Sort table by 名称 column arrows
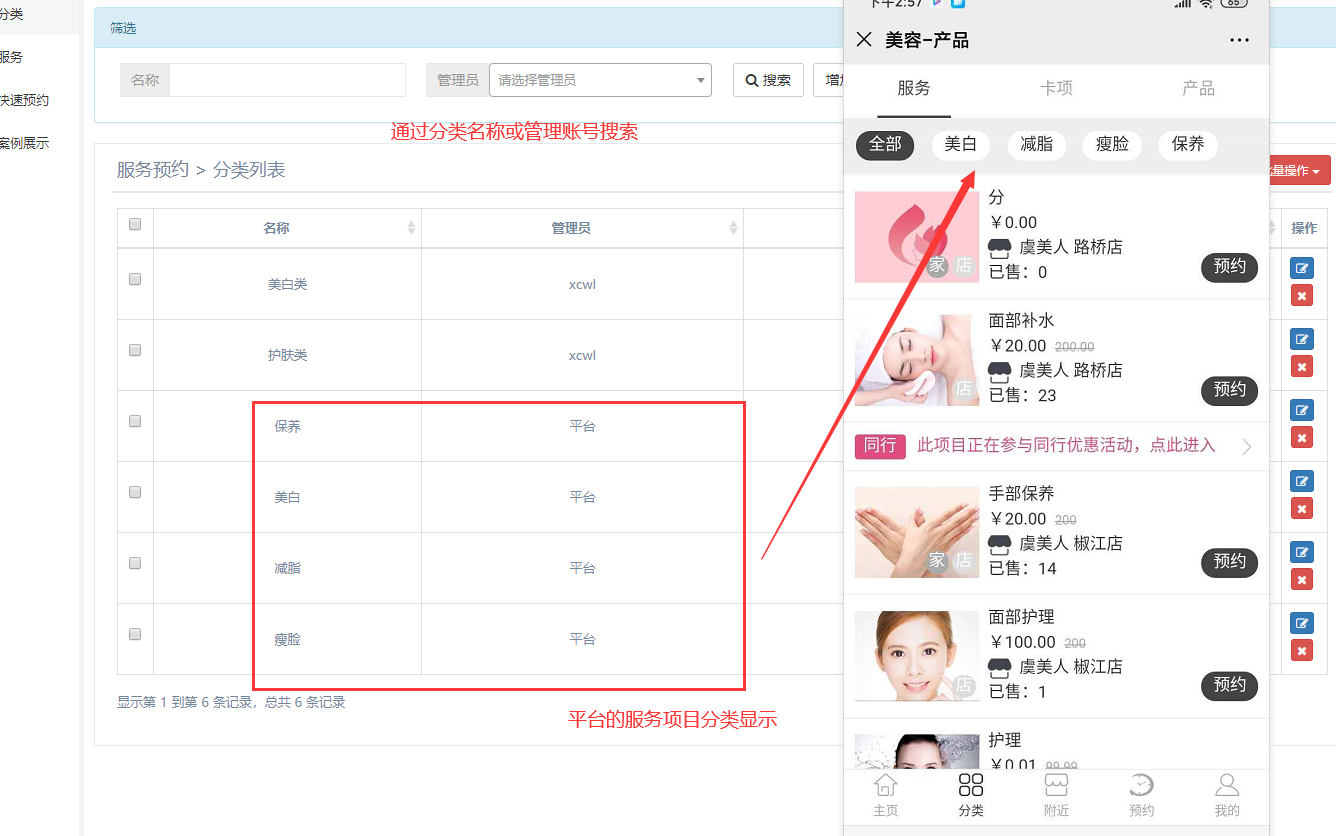Image resolution: width=1336 pixels, height=836 pixels. click(411, 228)
